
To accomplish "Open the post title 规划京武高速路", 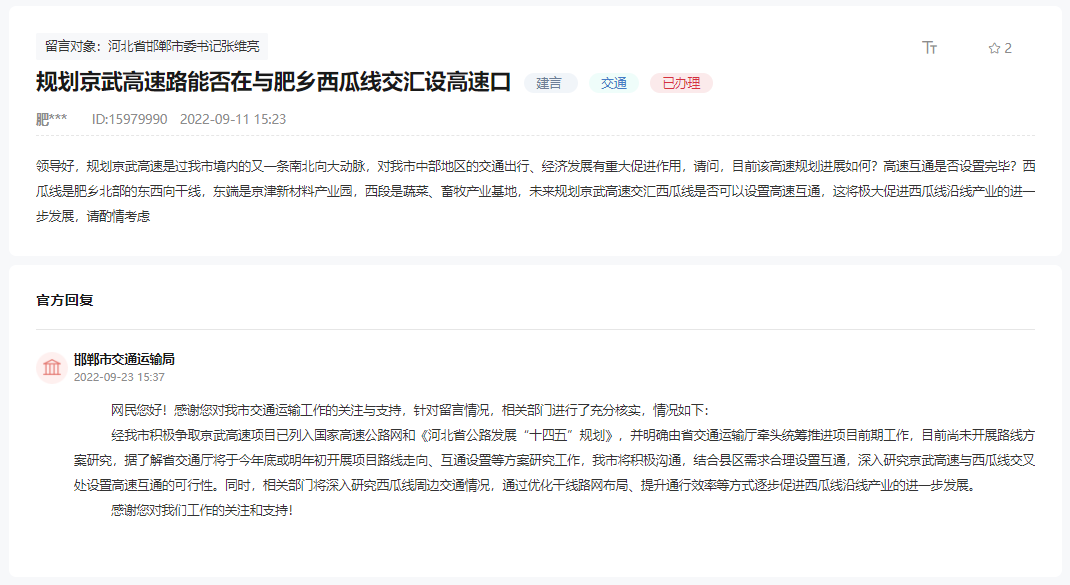I will click(273, 82).
